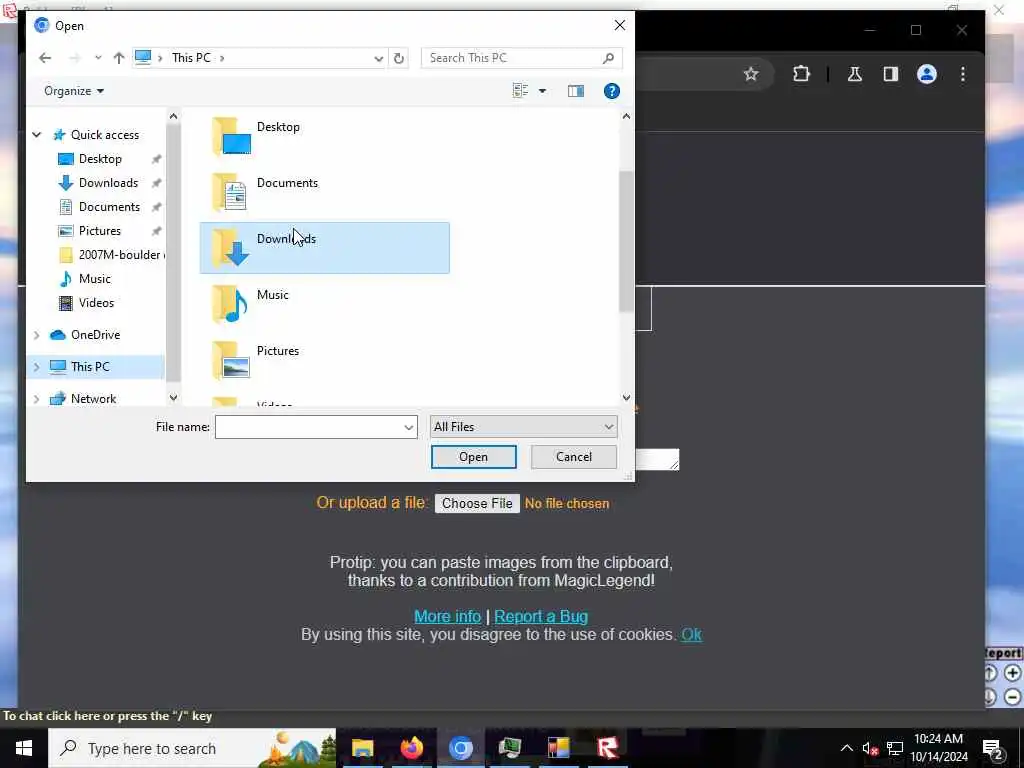This screenshot has width=1024, height=768.
Task: Close the Open dialog
Action: click(619, 25)
